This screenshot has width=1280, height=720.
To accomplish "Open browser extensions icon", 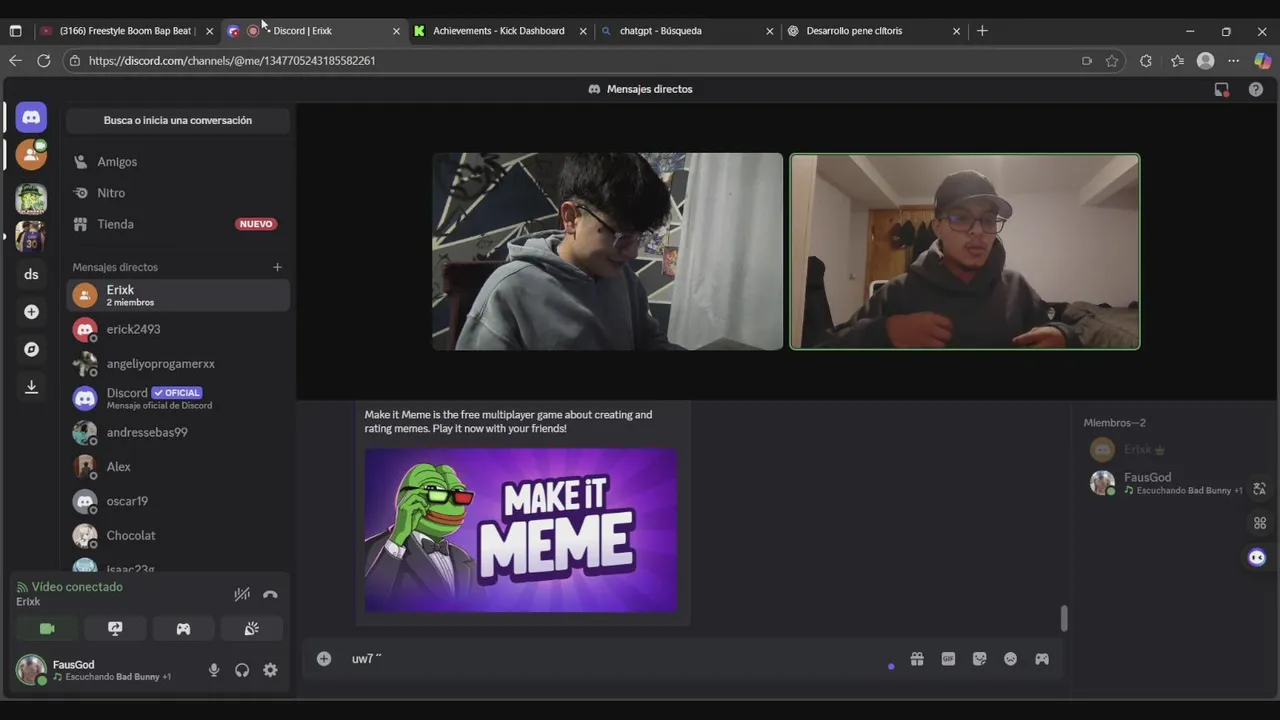I will 1146,61.
